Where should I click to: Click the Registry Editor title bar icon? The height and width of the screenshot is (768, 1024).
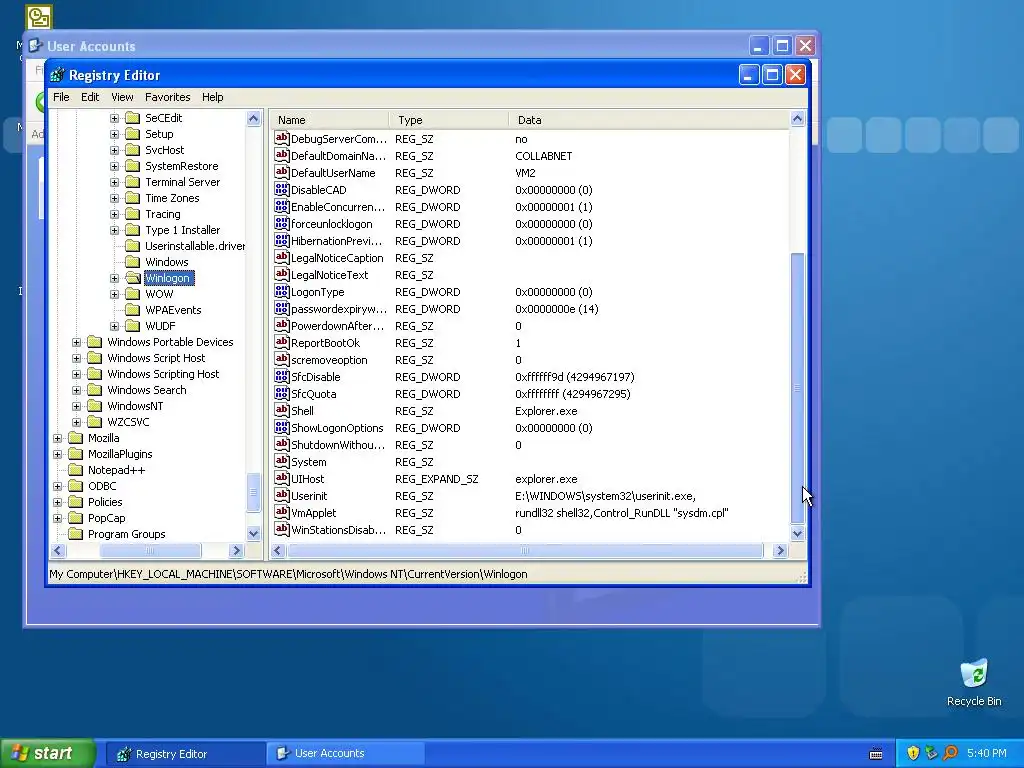coord(57,75)
